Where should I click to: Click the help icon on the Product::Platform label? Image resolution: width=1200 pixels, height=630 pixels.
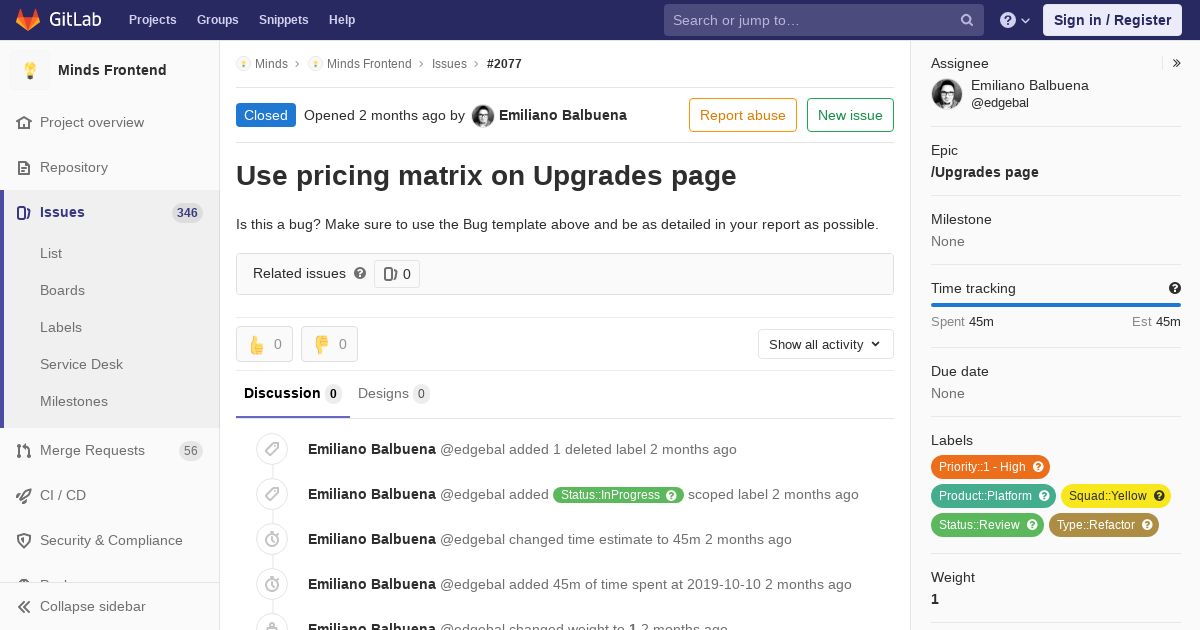point(1044,496)
